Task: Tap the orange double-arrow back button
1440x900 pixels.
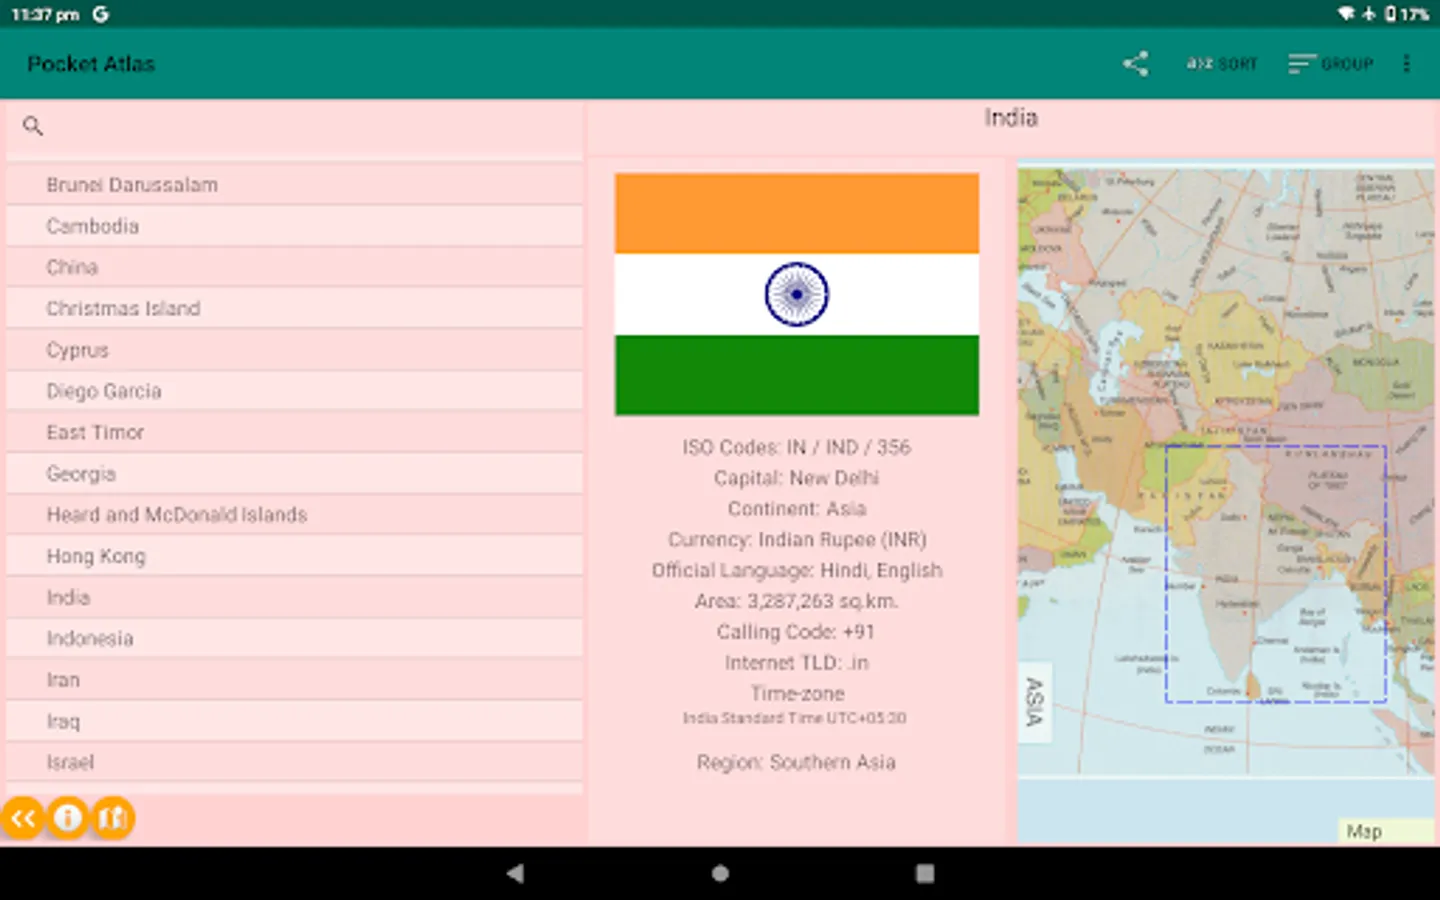Action: (x=23, y=819)
